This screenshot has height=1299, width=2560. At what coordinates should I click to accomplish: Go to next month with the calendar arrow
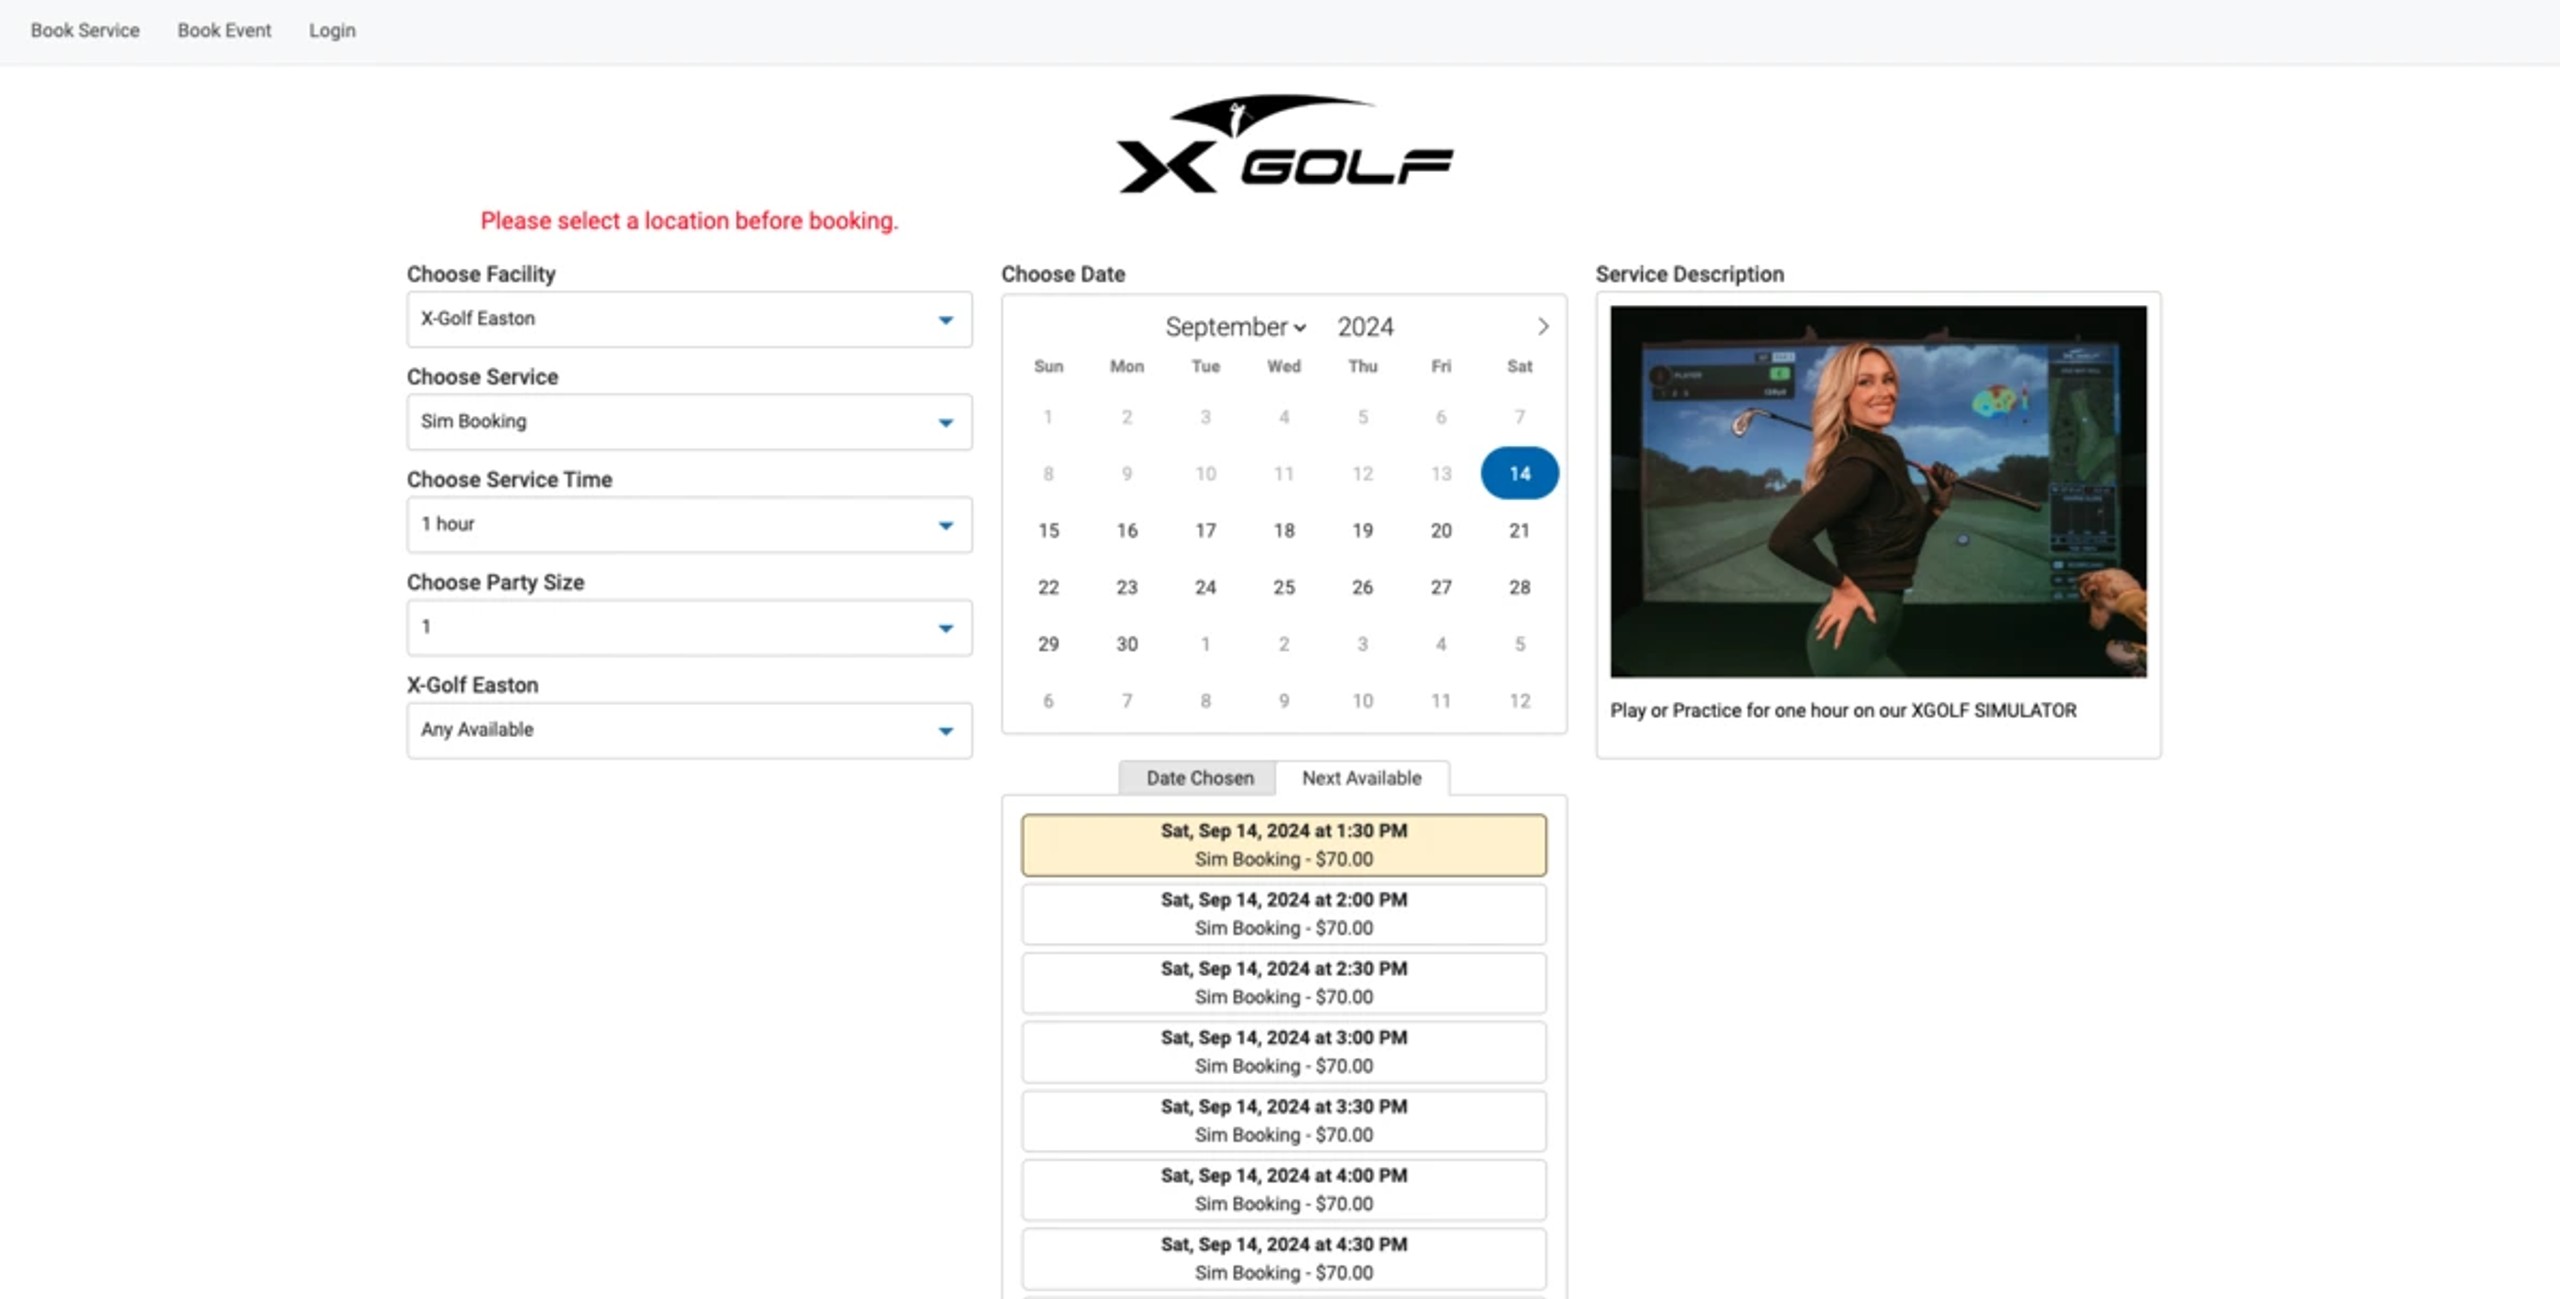tap(1542, 327)
